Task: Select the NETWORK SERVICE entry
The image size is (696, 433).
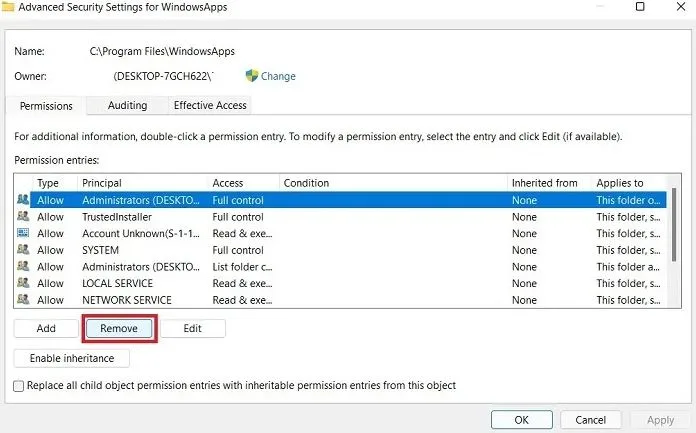Action: point(341,300)
